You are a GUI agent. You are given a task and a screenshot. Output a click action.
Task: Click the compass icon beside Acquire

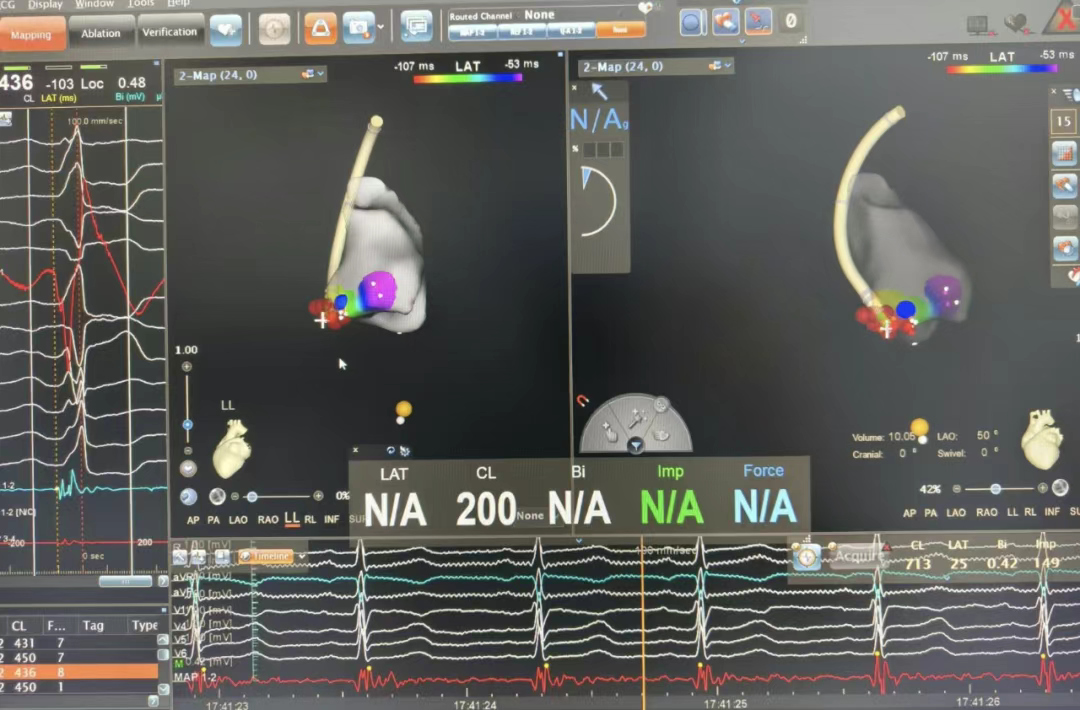(x=807, y=556)
